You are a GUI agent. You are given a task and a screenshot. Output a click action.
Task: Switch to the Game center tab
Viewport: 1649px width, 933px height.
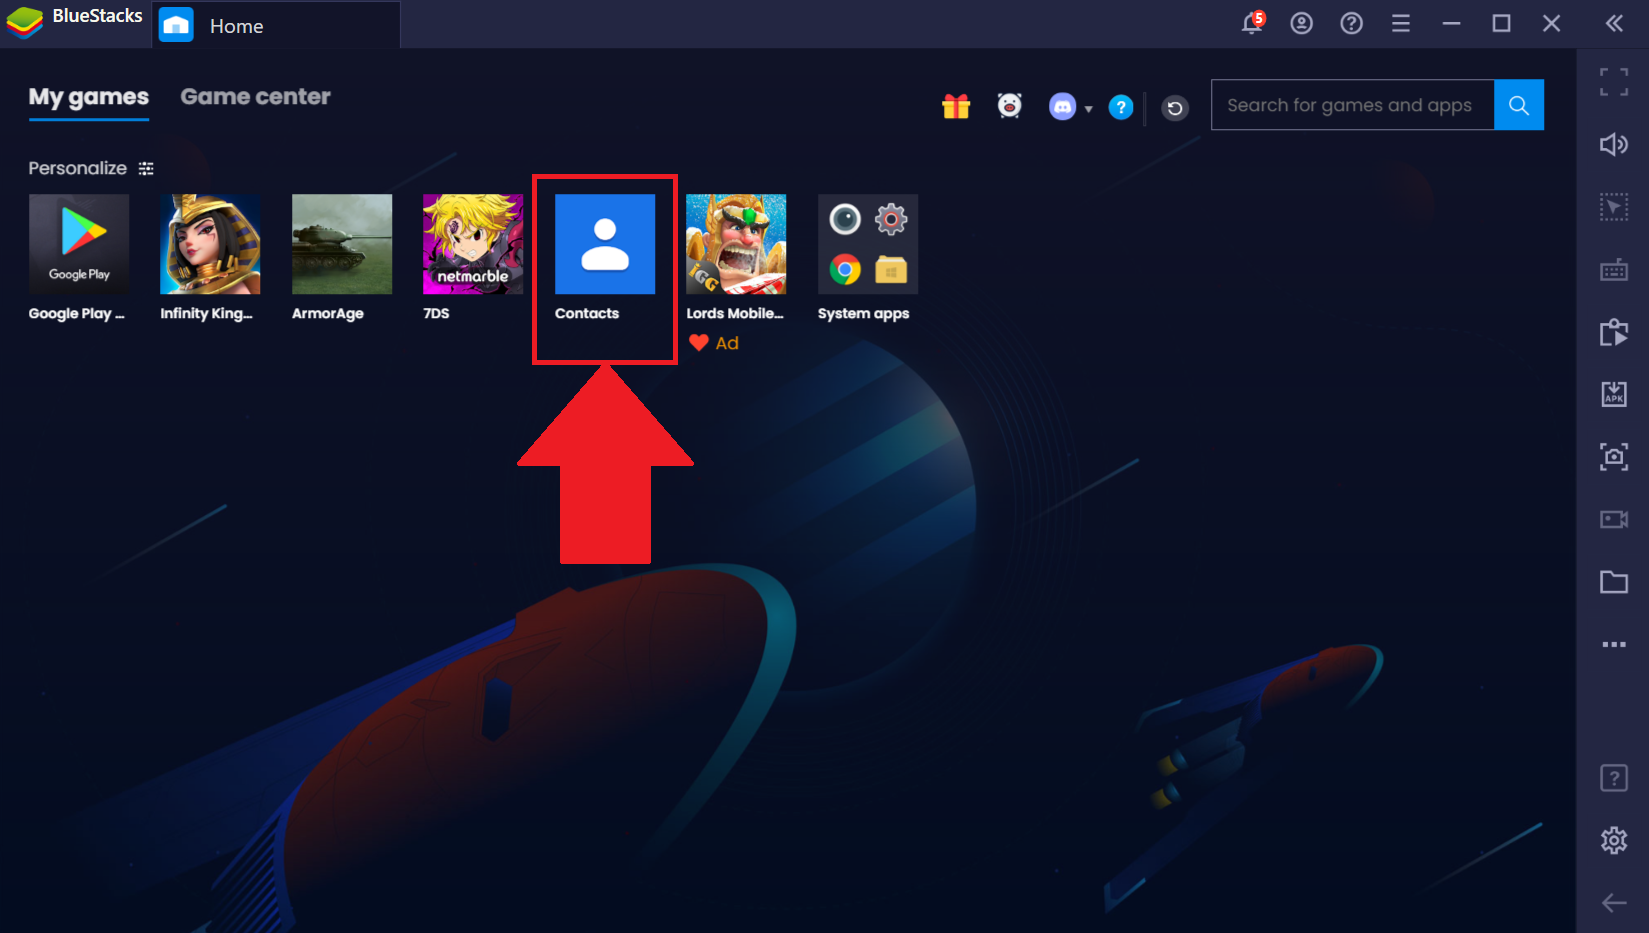(255, 97)
